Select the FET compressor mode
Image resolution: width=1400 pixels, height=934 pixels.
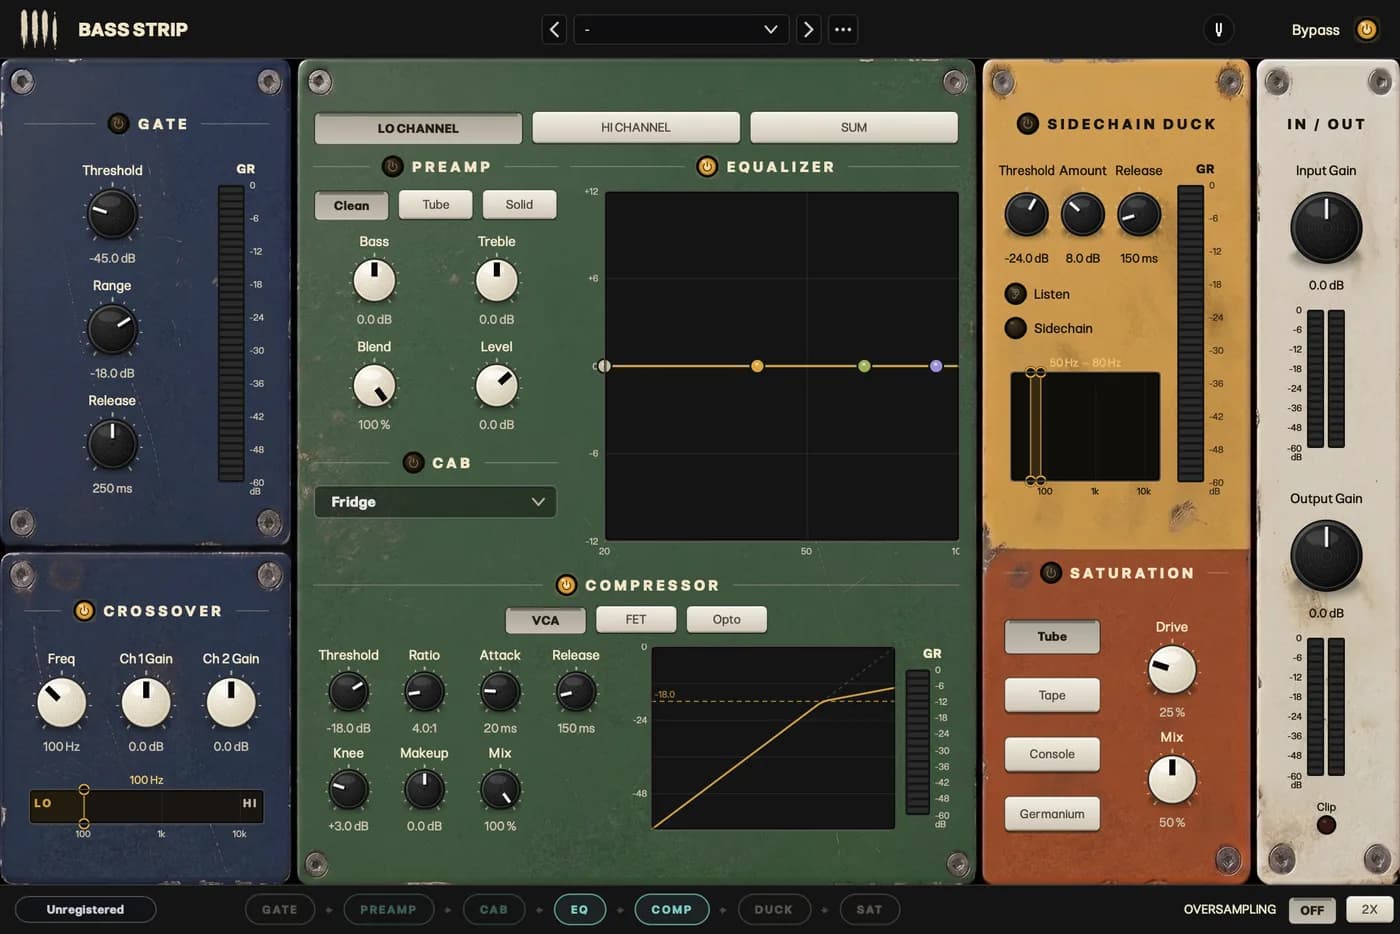click(636, 619)
